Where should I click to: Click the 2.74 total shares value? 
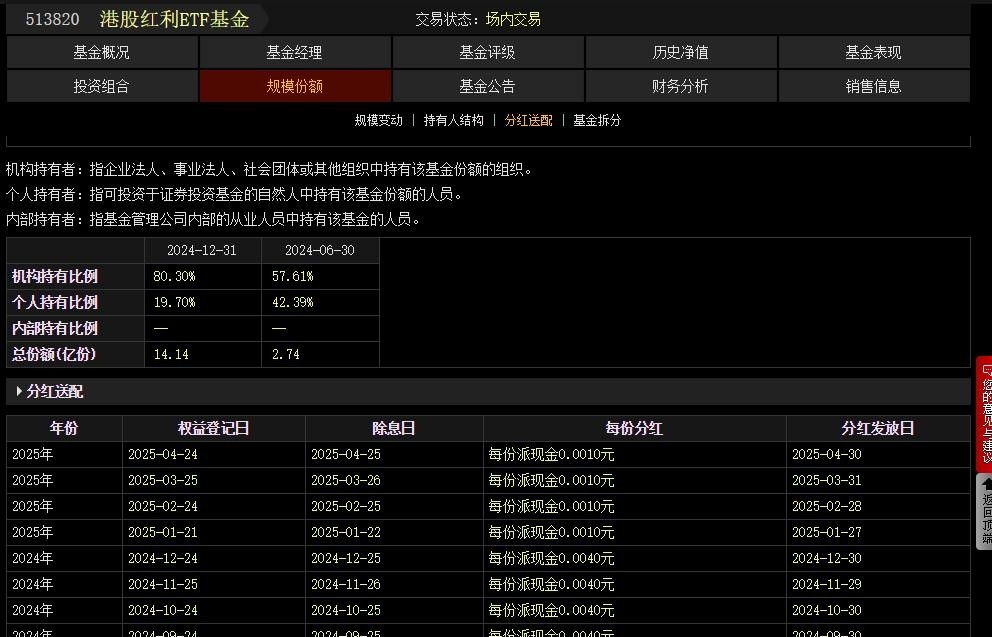tap(286, 354)
